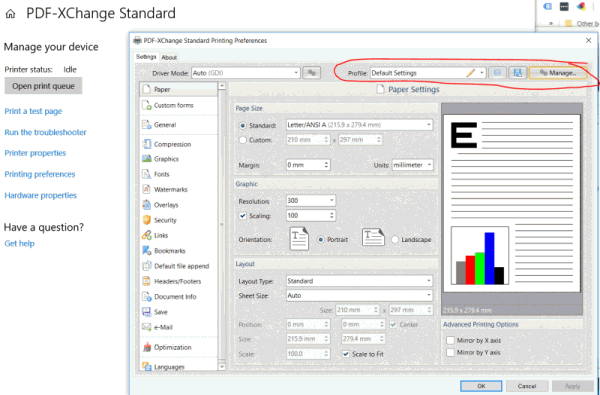Open the Hardware properties link
The width and height of the screenshot is (600, 395).
click(x=41, y=195)
